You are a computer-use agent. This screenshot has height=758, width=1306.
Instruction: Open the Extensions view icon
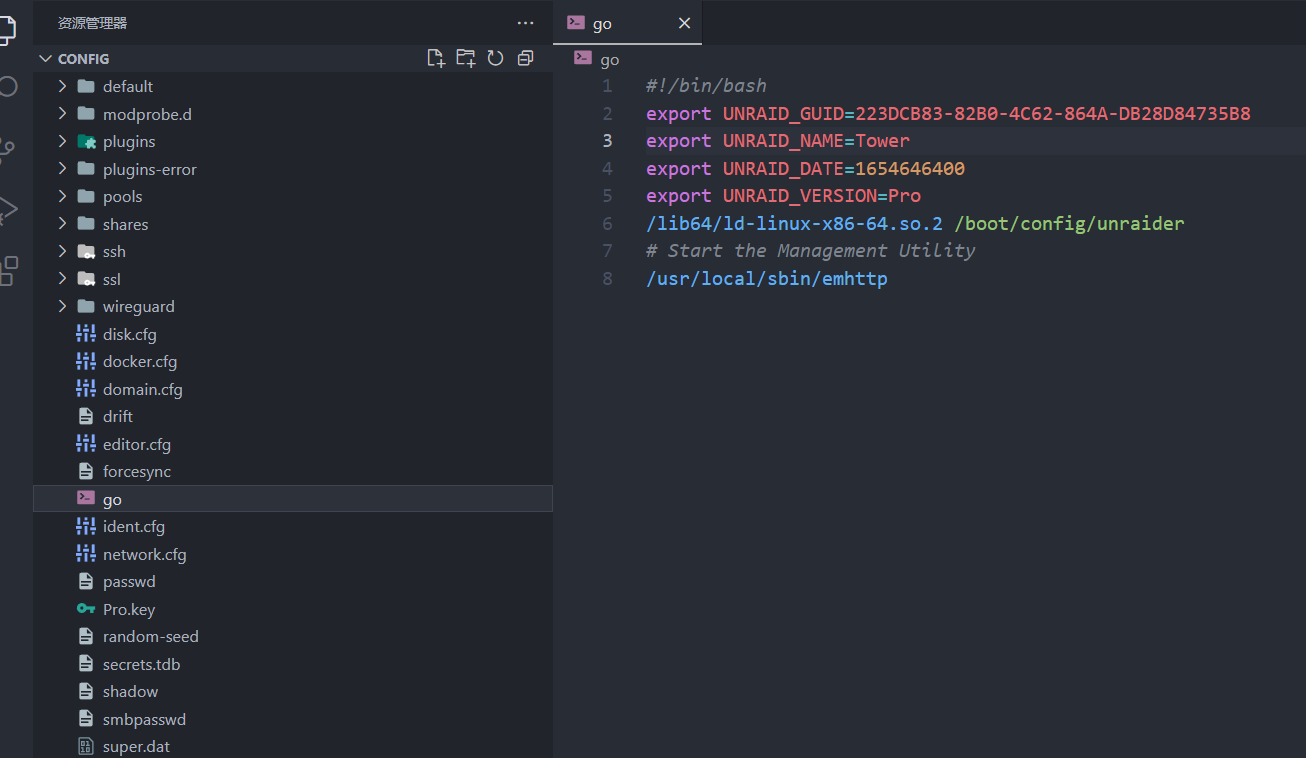(8, 270)
